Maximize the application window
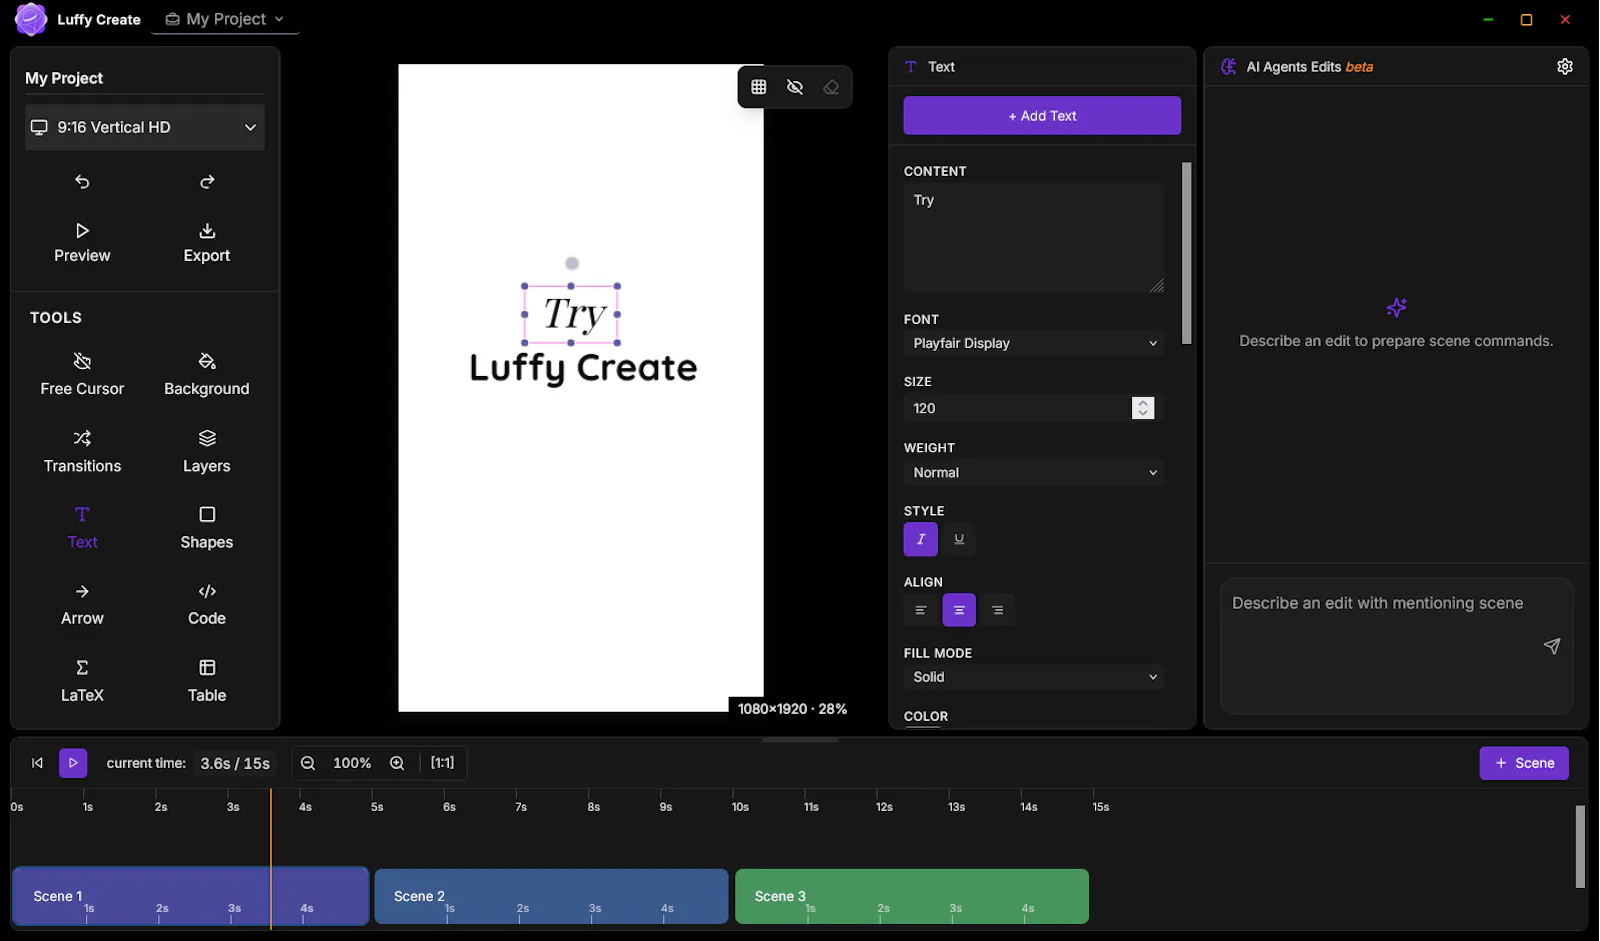The width and height of the screenshot is (1600, 941). pyautogui.click(x=1526, y=19)
